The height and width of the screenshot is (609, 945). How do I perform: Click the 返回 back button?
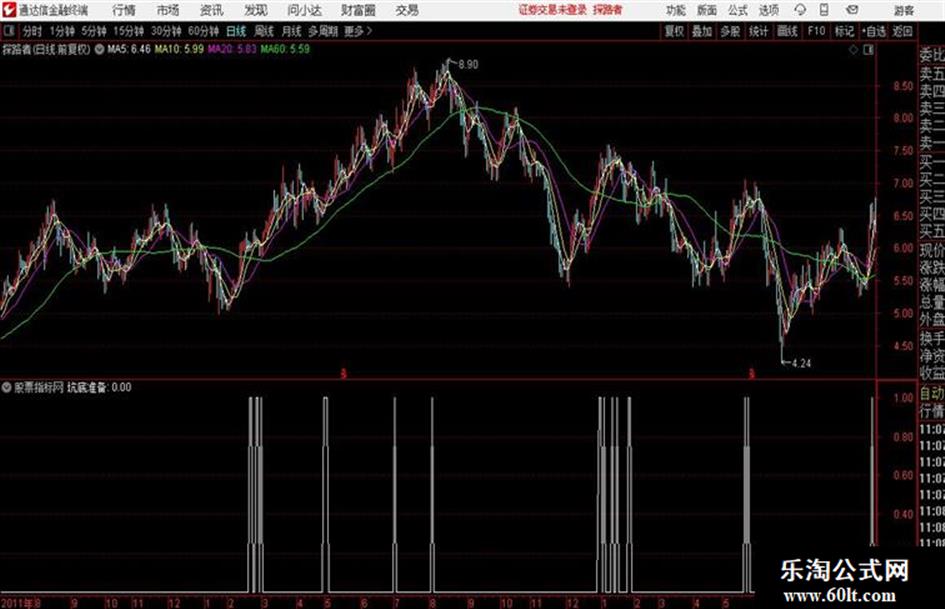pos(902,31)
